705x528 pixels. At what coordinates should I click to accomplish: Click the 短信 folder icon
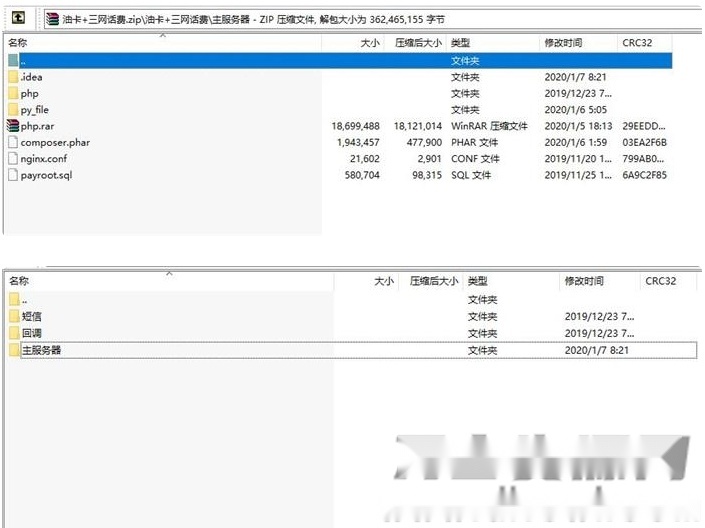tap(14, 316)
